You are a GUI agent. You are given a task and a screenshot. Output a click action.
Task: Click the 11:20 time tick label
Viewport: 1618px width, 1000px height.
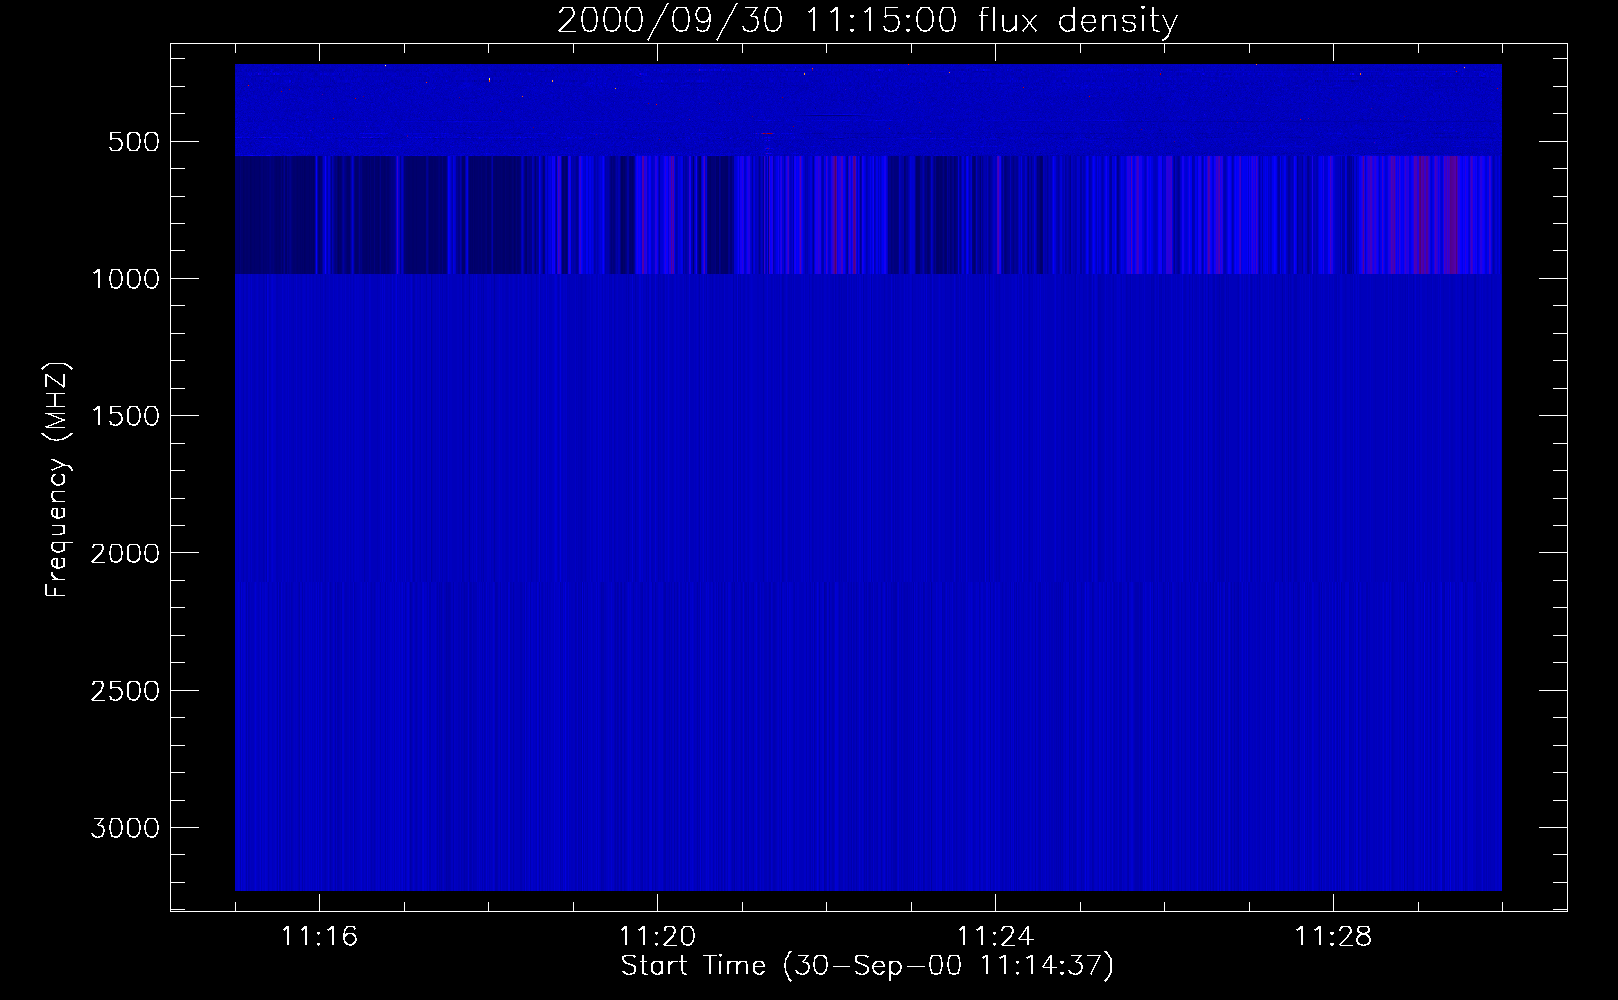click(x=657, y=936)
